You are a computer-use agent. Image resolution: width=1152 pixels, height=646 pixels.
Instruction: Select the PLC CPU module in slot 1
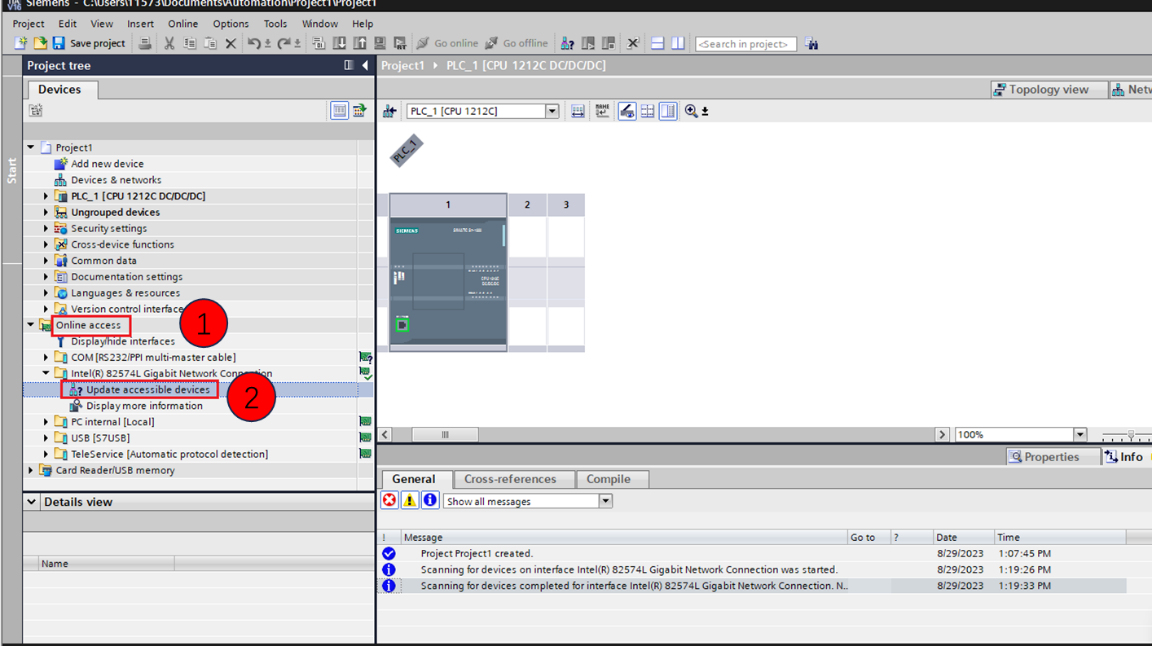point(447,281)
